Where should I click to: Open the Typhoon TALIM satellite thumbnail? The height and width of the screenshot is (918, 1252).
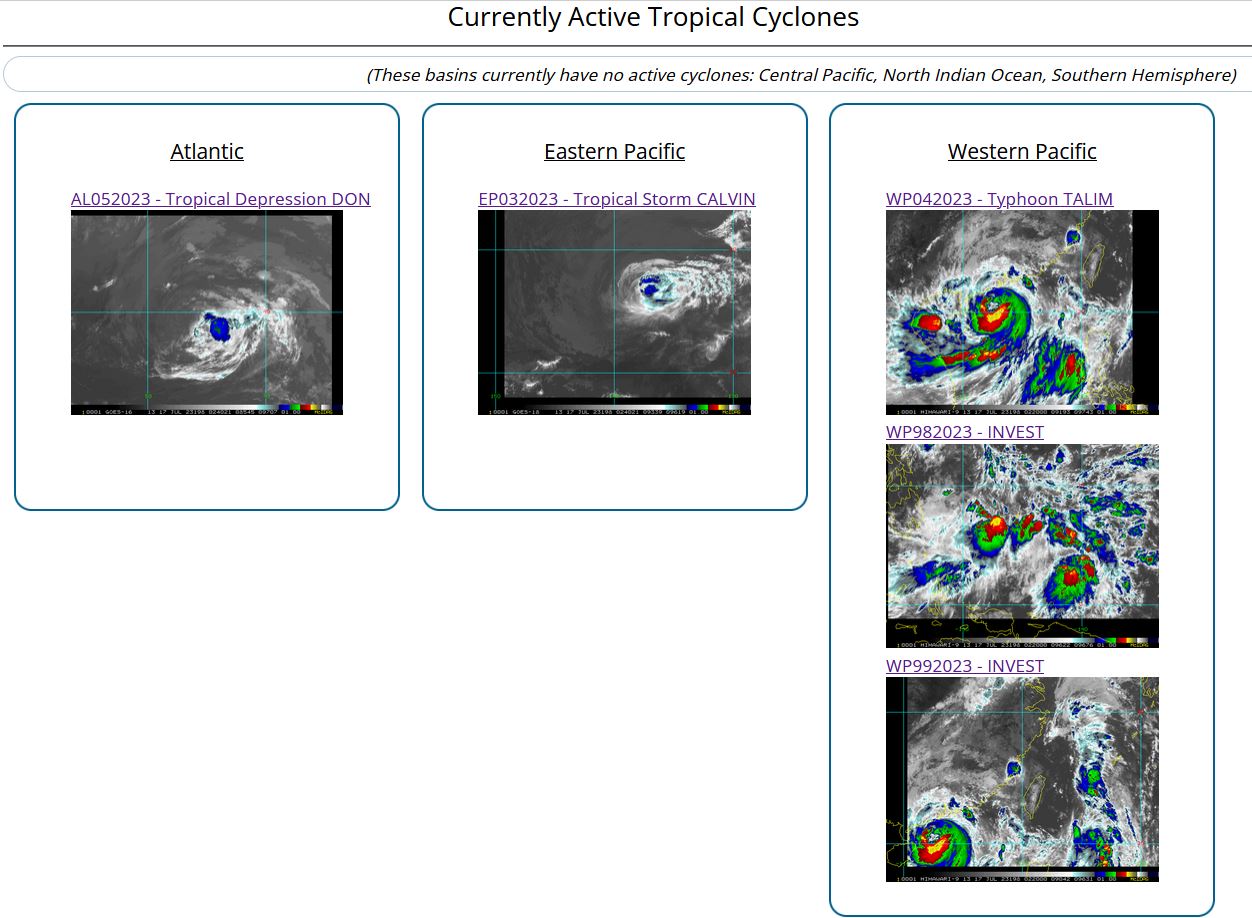click(1022, 312)
